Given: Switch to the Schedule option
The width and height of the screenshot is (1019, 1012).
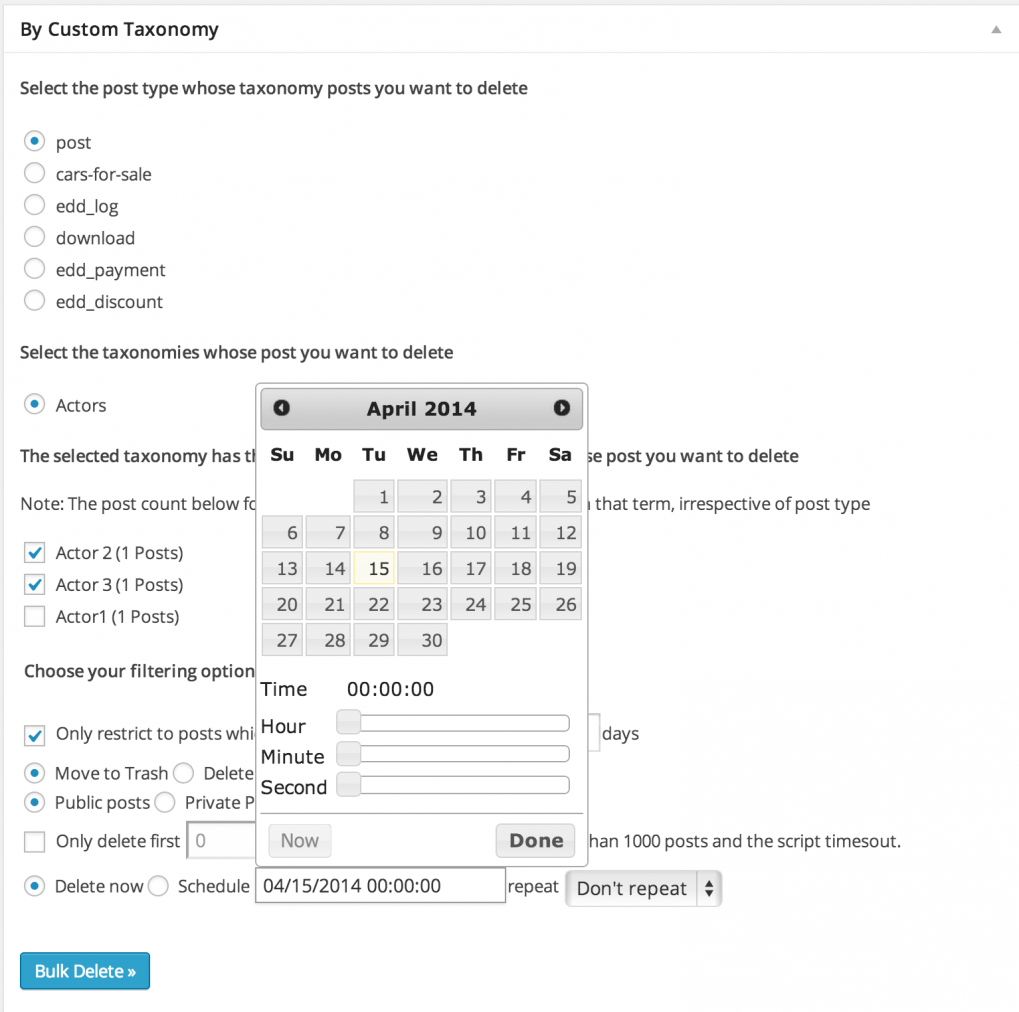Looking at the screenshot, I should [x=157, y=886].
